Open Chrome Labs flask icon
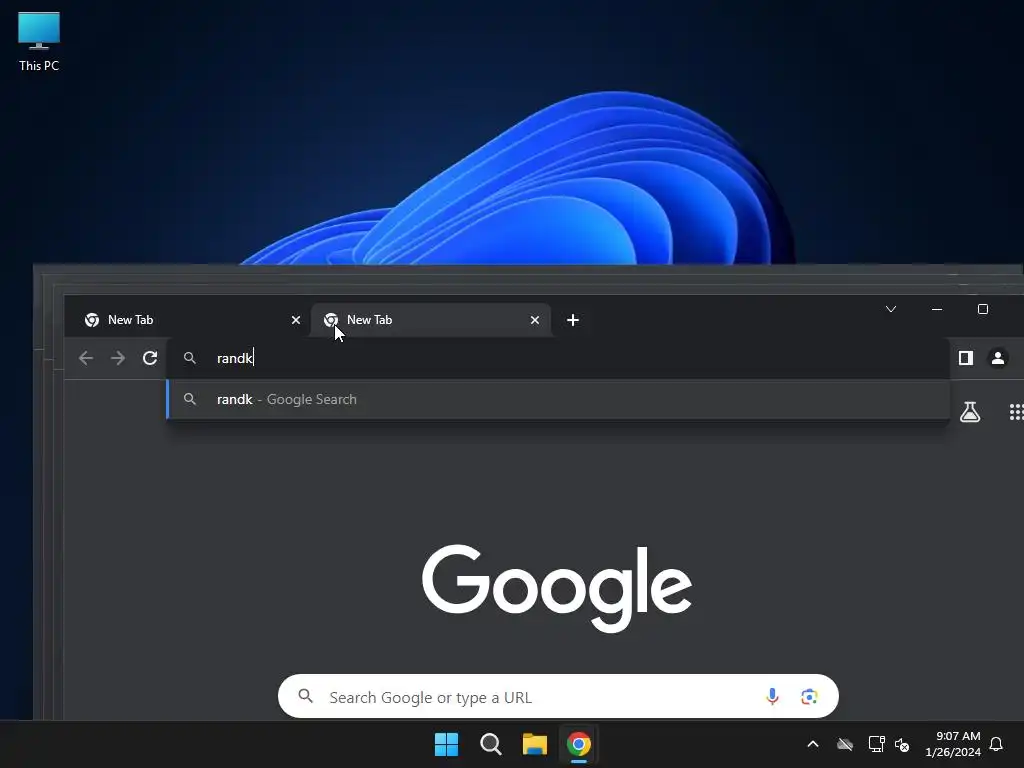The width and height of the screenshot is (1024, 768). point(970,412)
